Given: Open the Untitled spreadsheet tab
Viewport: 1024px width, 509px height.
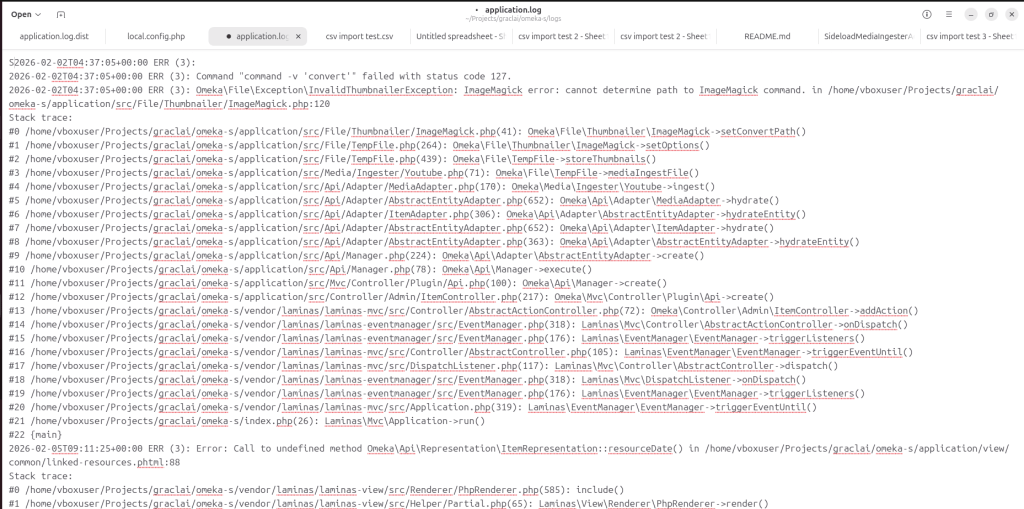Looking at the screenshot, I should [460, 36].
